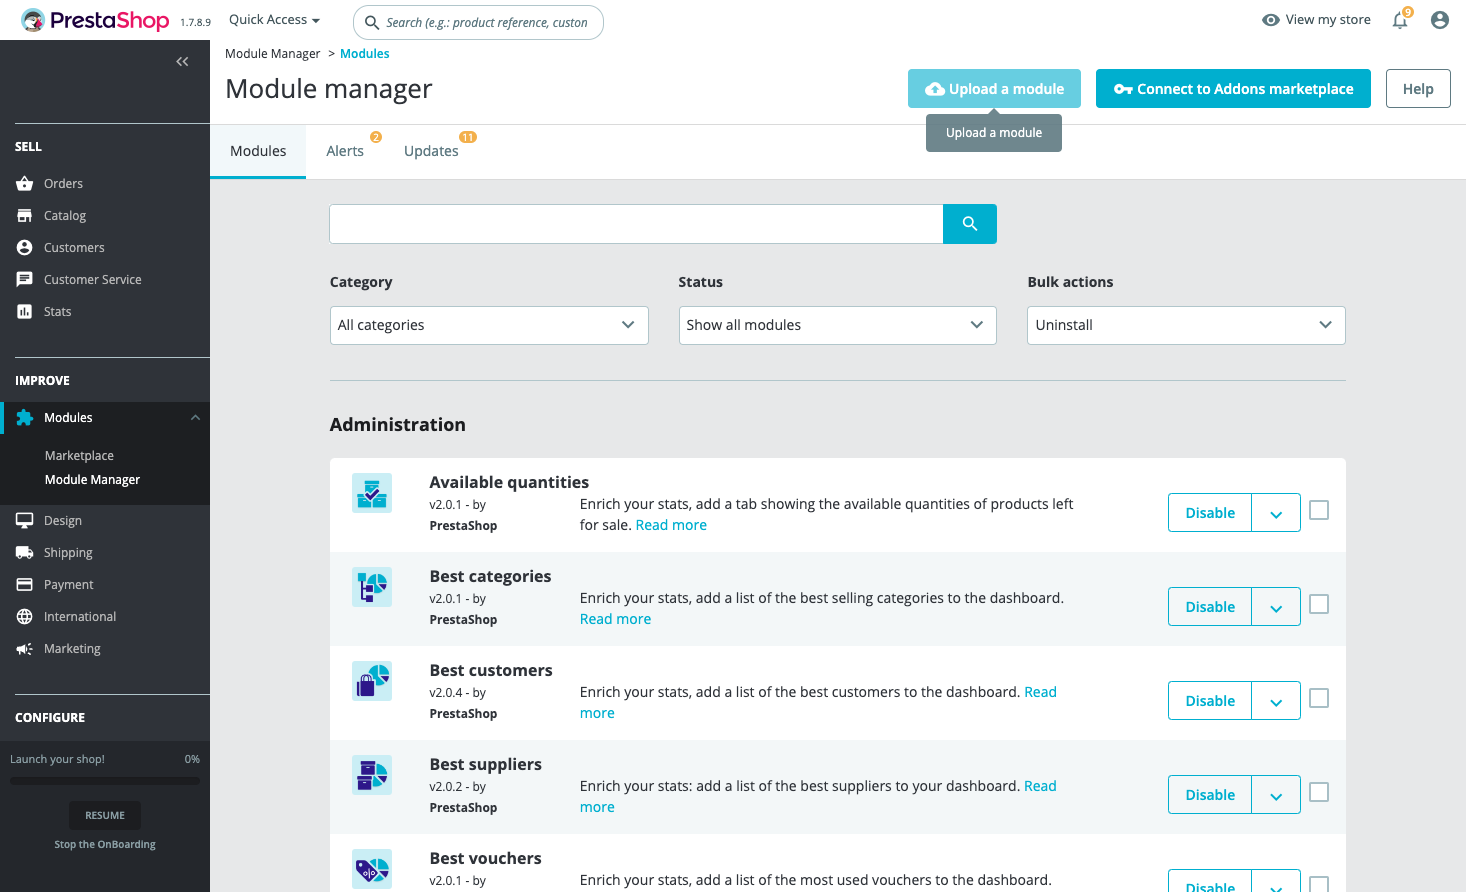This screenshot has width=1466, height=892.
Task: Click the Modules puzzle piece icon
Action: point(25,418)
